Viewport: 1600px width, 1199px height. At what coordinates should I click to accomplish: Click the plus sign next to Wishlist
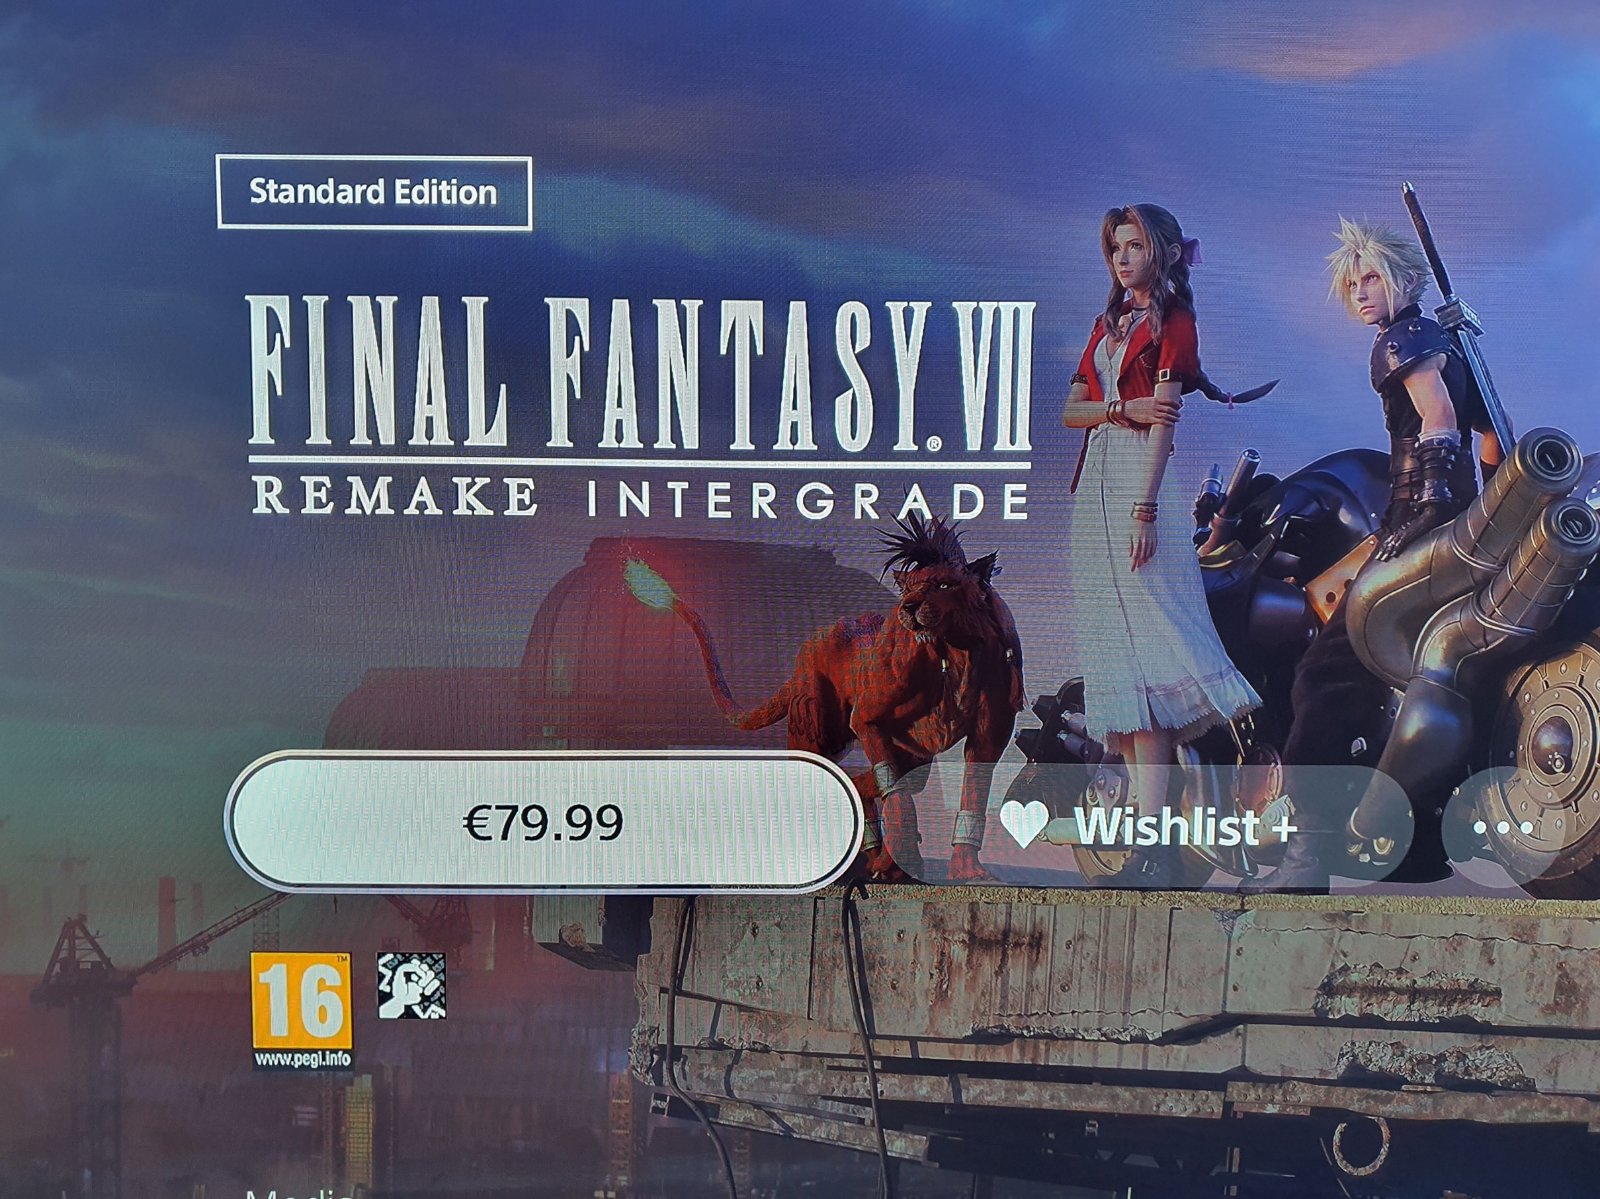pyautogui.click(x=1283, y=828)
